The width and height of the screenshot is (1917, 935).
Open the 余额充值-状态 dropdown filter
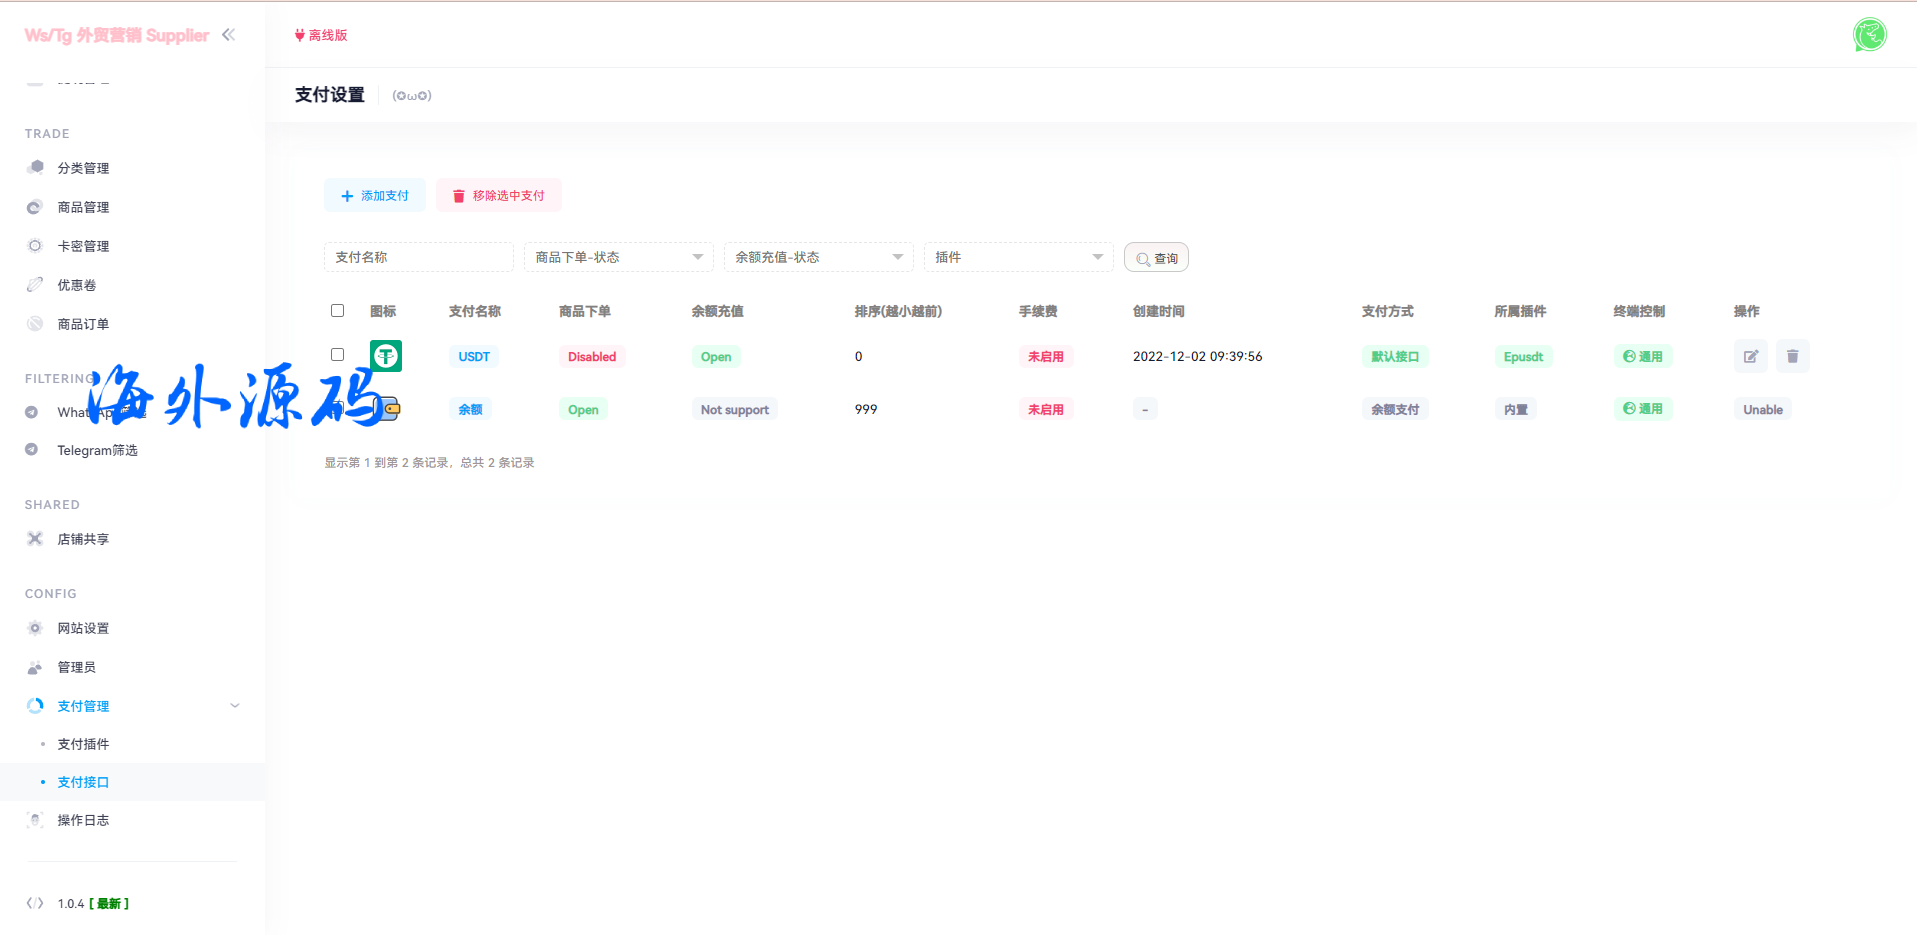tap(818, 258)
